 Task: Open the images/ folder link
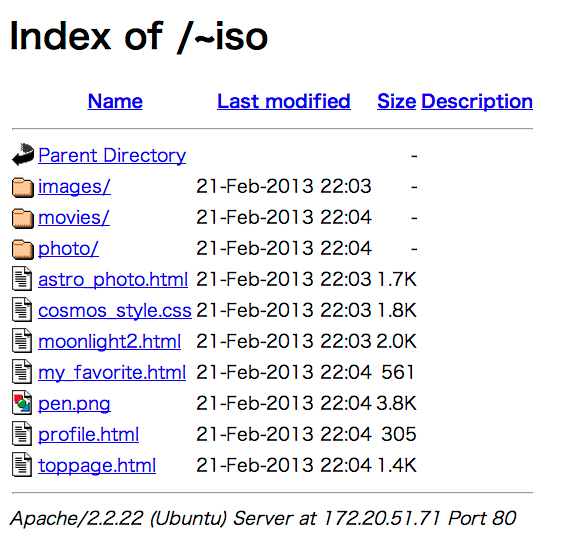click(x=74, y=186)
